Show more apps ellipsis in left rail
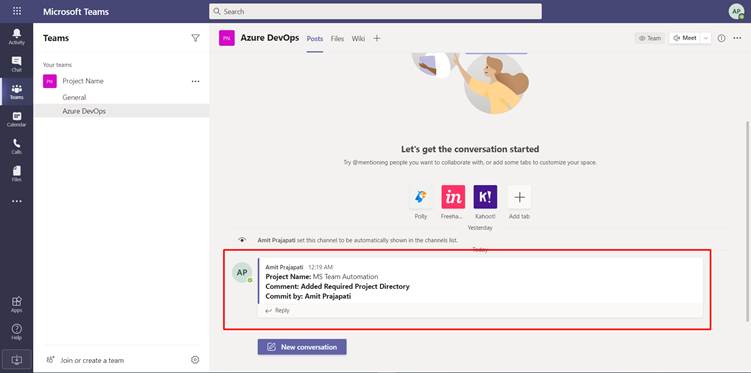 [17, 201]
